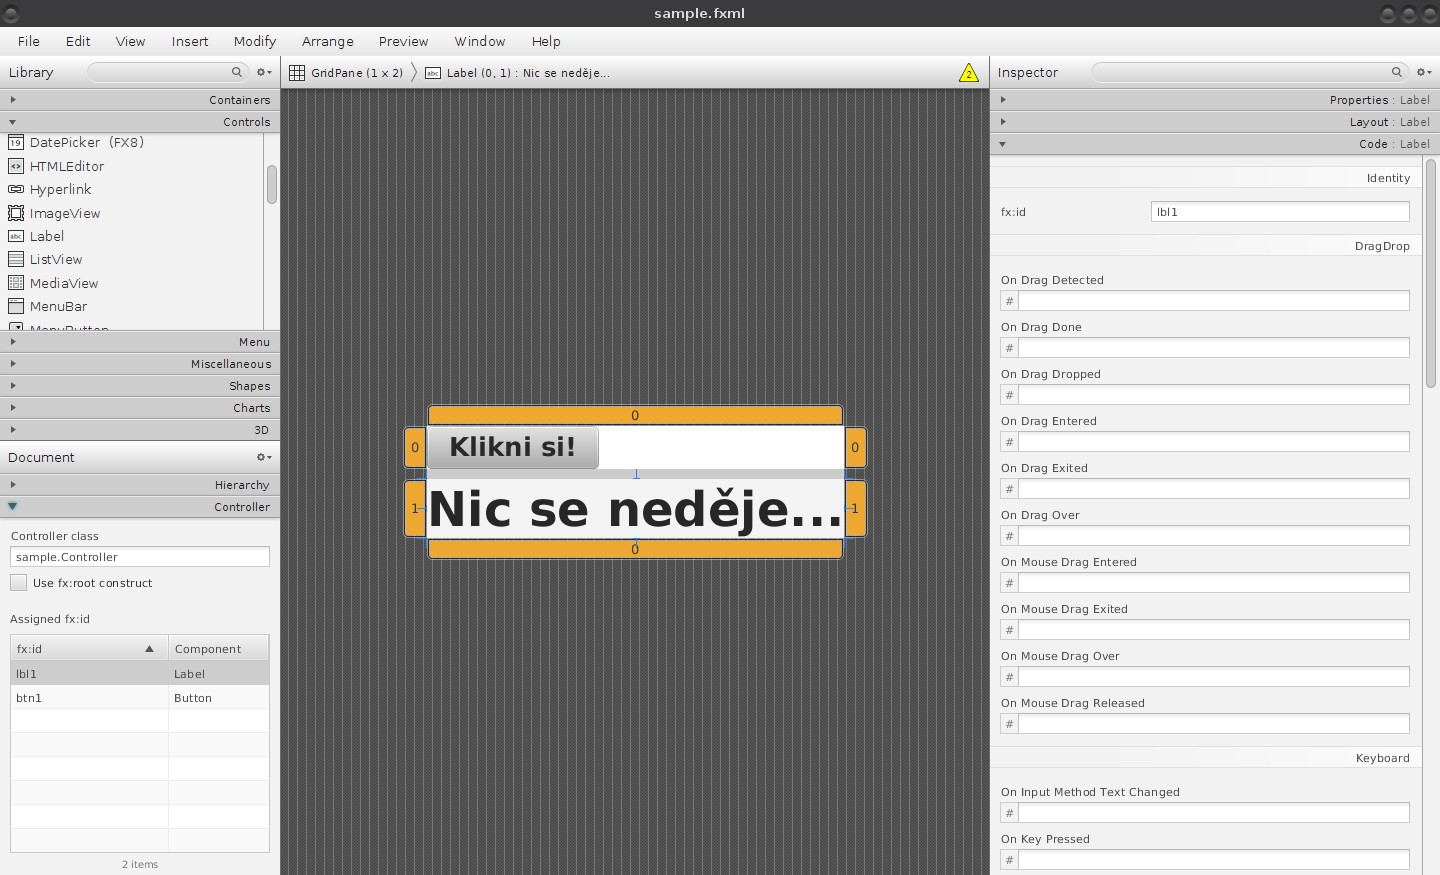Click the fx:id field showing lbl1
The width and height of the screenshot is (1440, 875).
point(1280,211)
